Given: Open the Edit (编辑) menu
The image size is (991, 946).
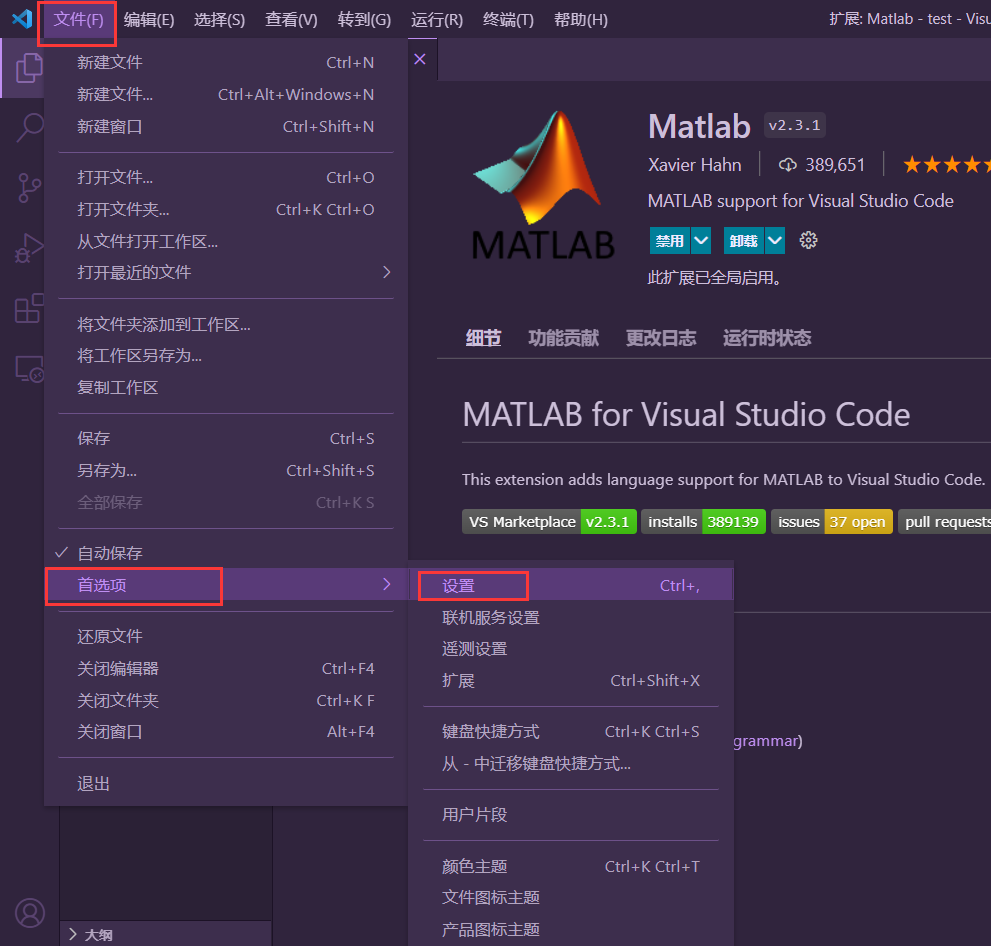Looking at the screenshot, I should point(149,20).
